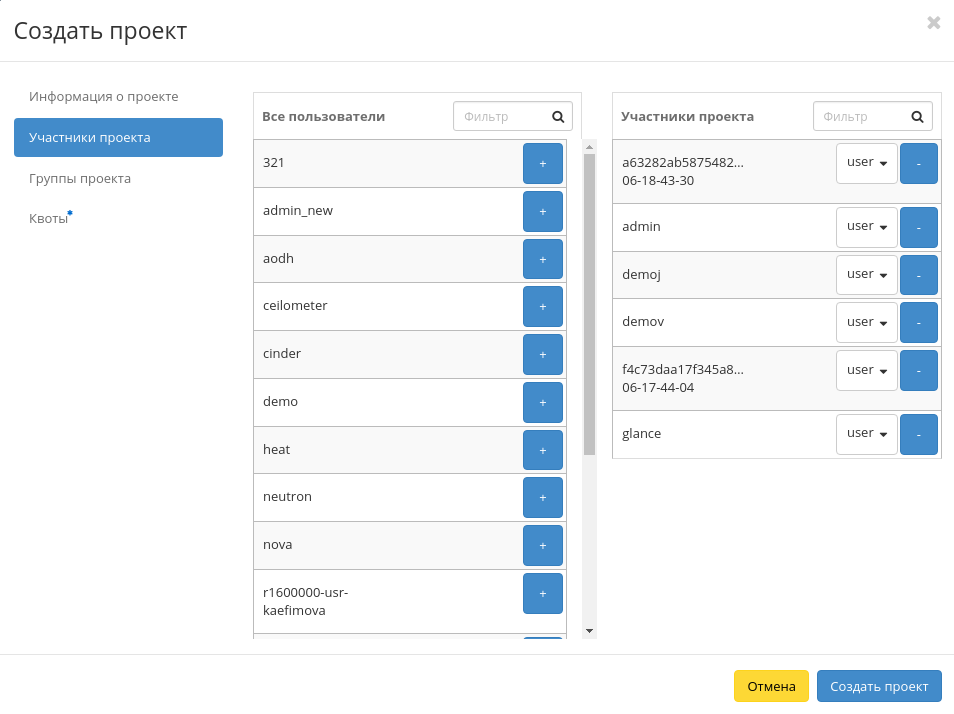Viewport: 954px width, 714px height.
Task: Click plus button next to ceilometer
Action: click(x=542, y=306)
